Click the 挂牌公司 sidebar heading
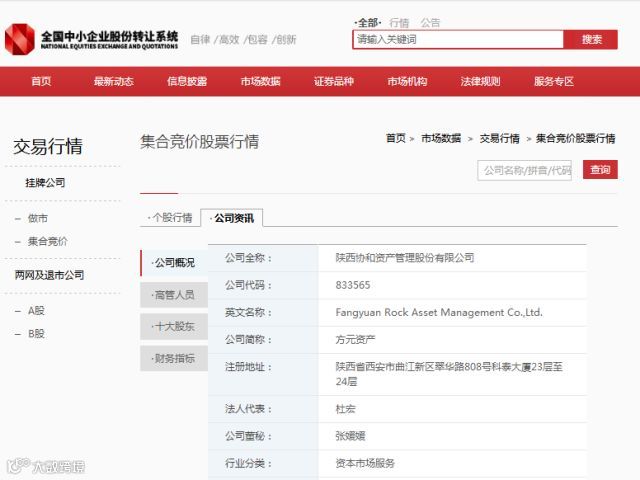This screenshot has height=480, width=640. click(x=45, y=183)
